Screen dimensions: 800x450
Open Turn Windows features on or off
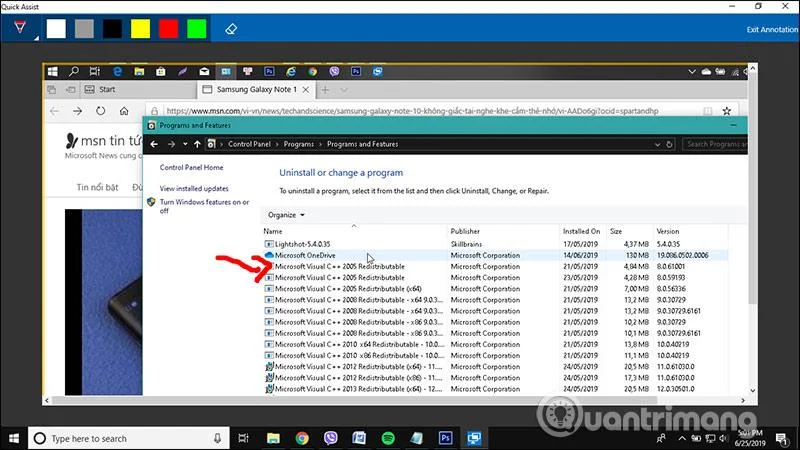(204, 206)
